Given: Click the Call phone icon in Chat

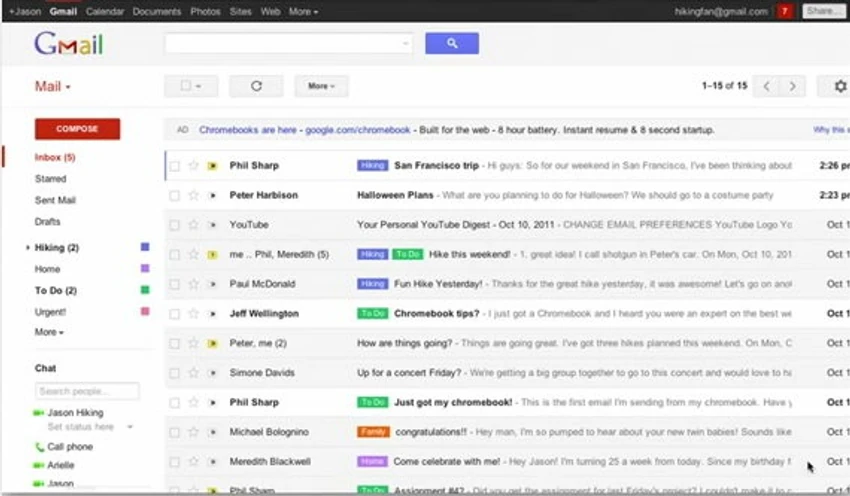Looking at the screenshot, I should [x=40, y=447].
